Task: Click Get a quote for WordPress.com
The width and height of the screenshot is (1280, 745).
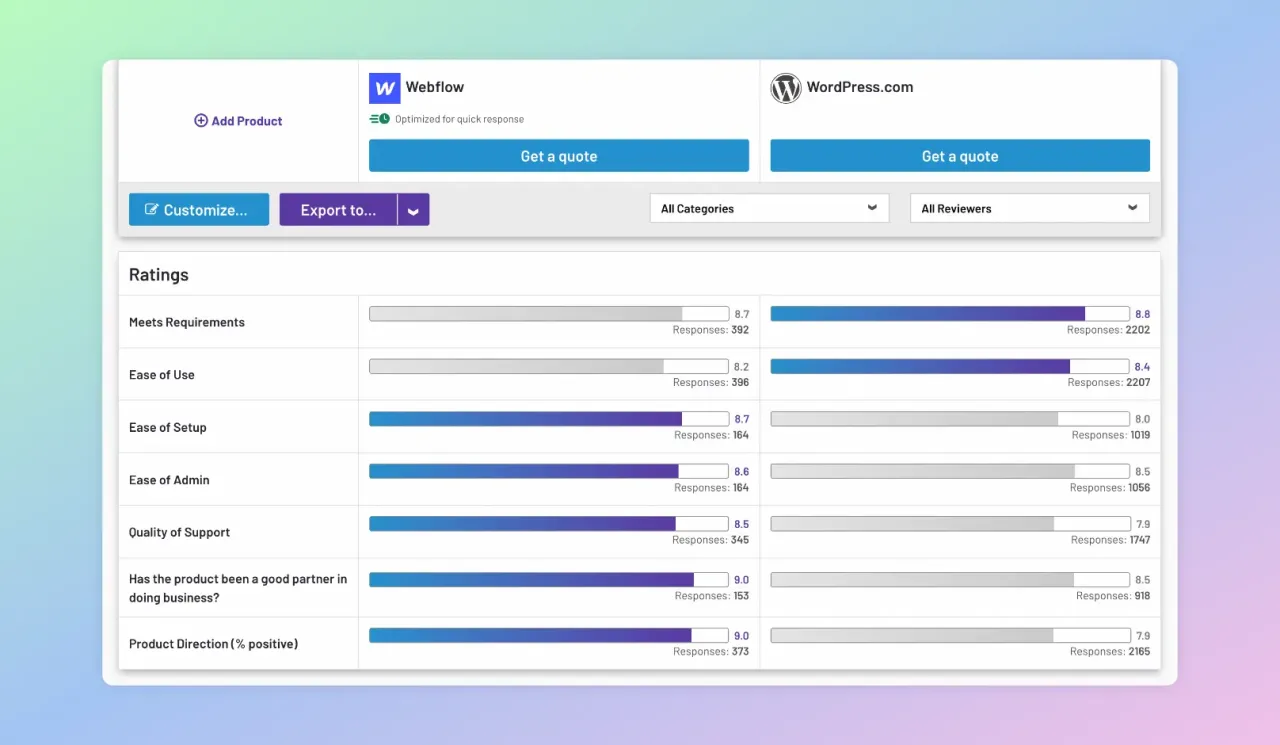Action: click(x=959, y=156)
